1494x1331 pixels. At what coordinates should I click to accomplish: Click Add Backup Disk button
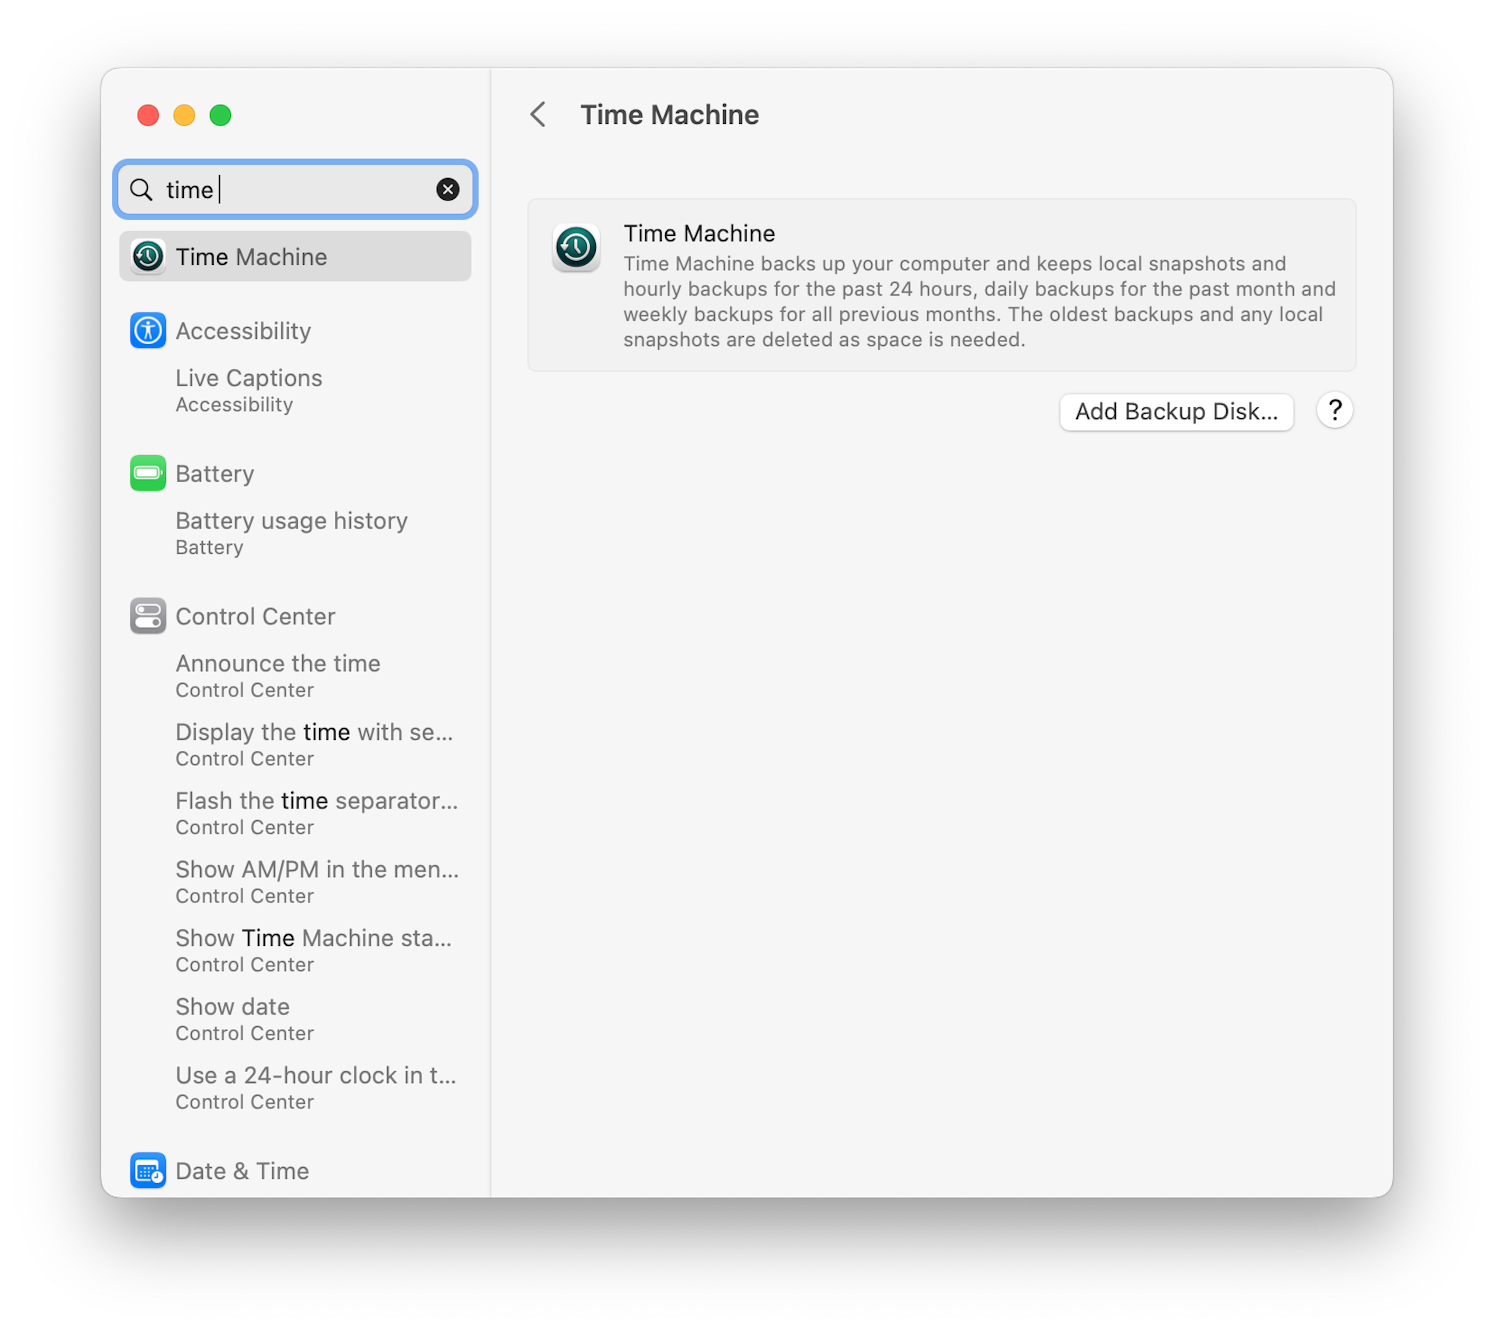pyautogui.click(x=1176, y=412)
